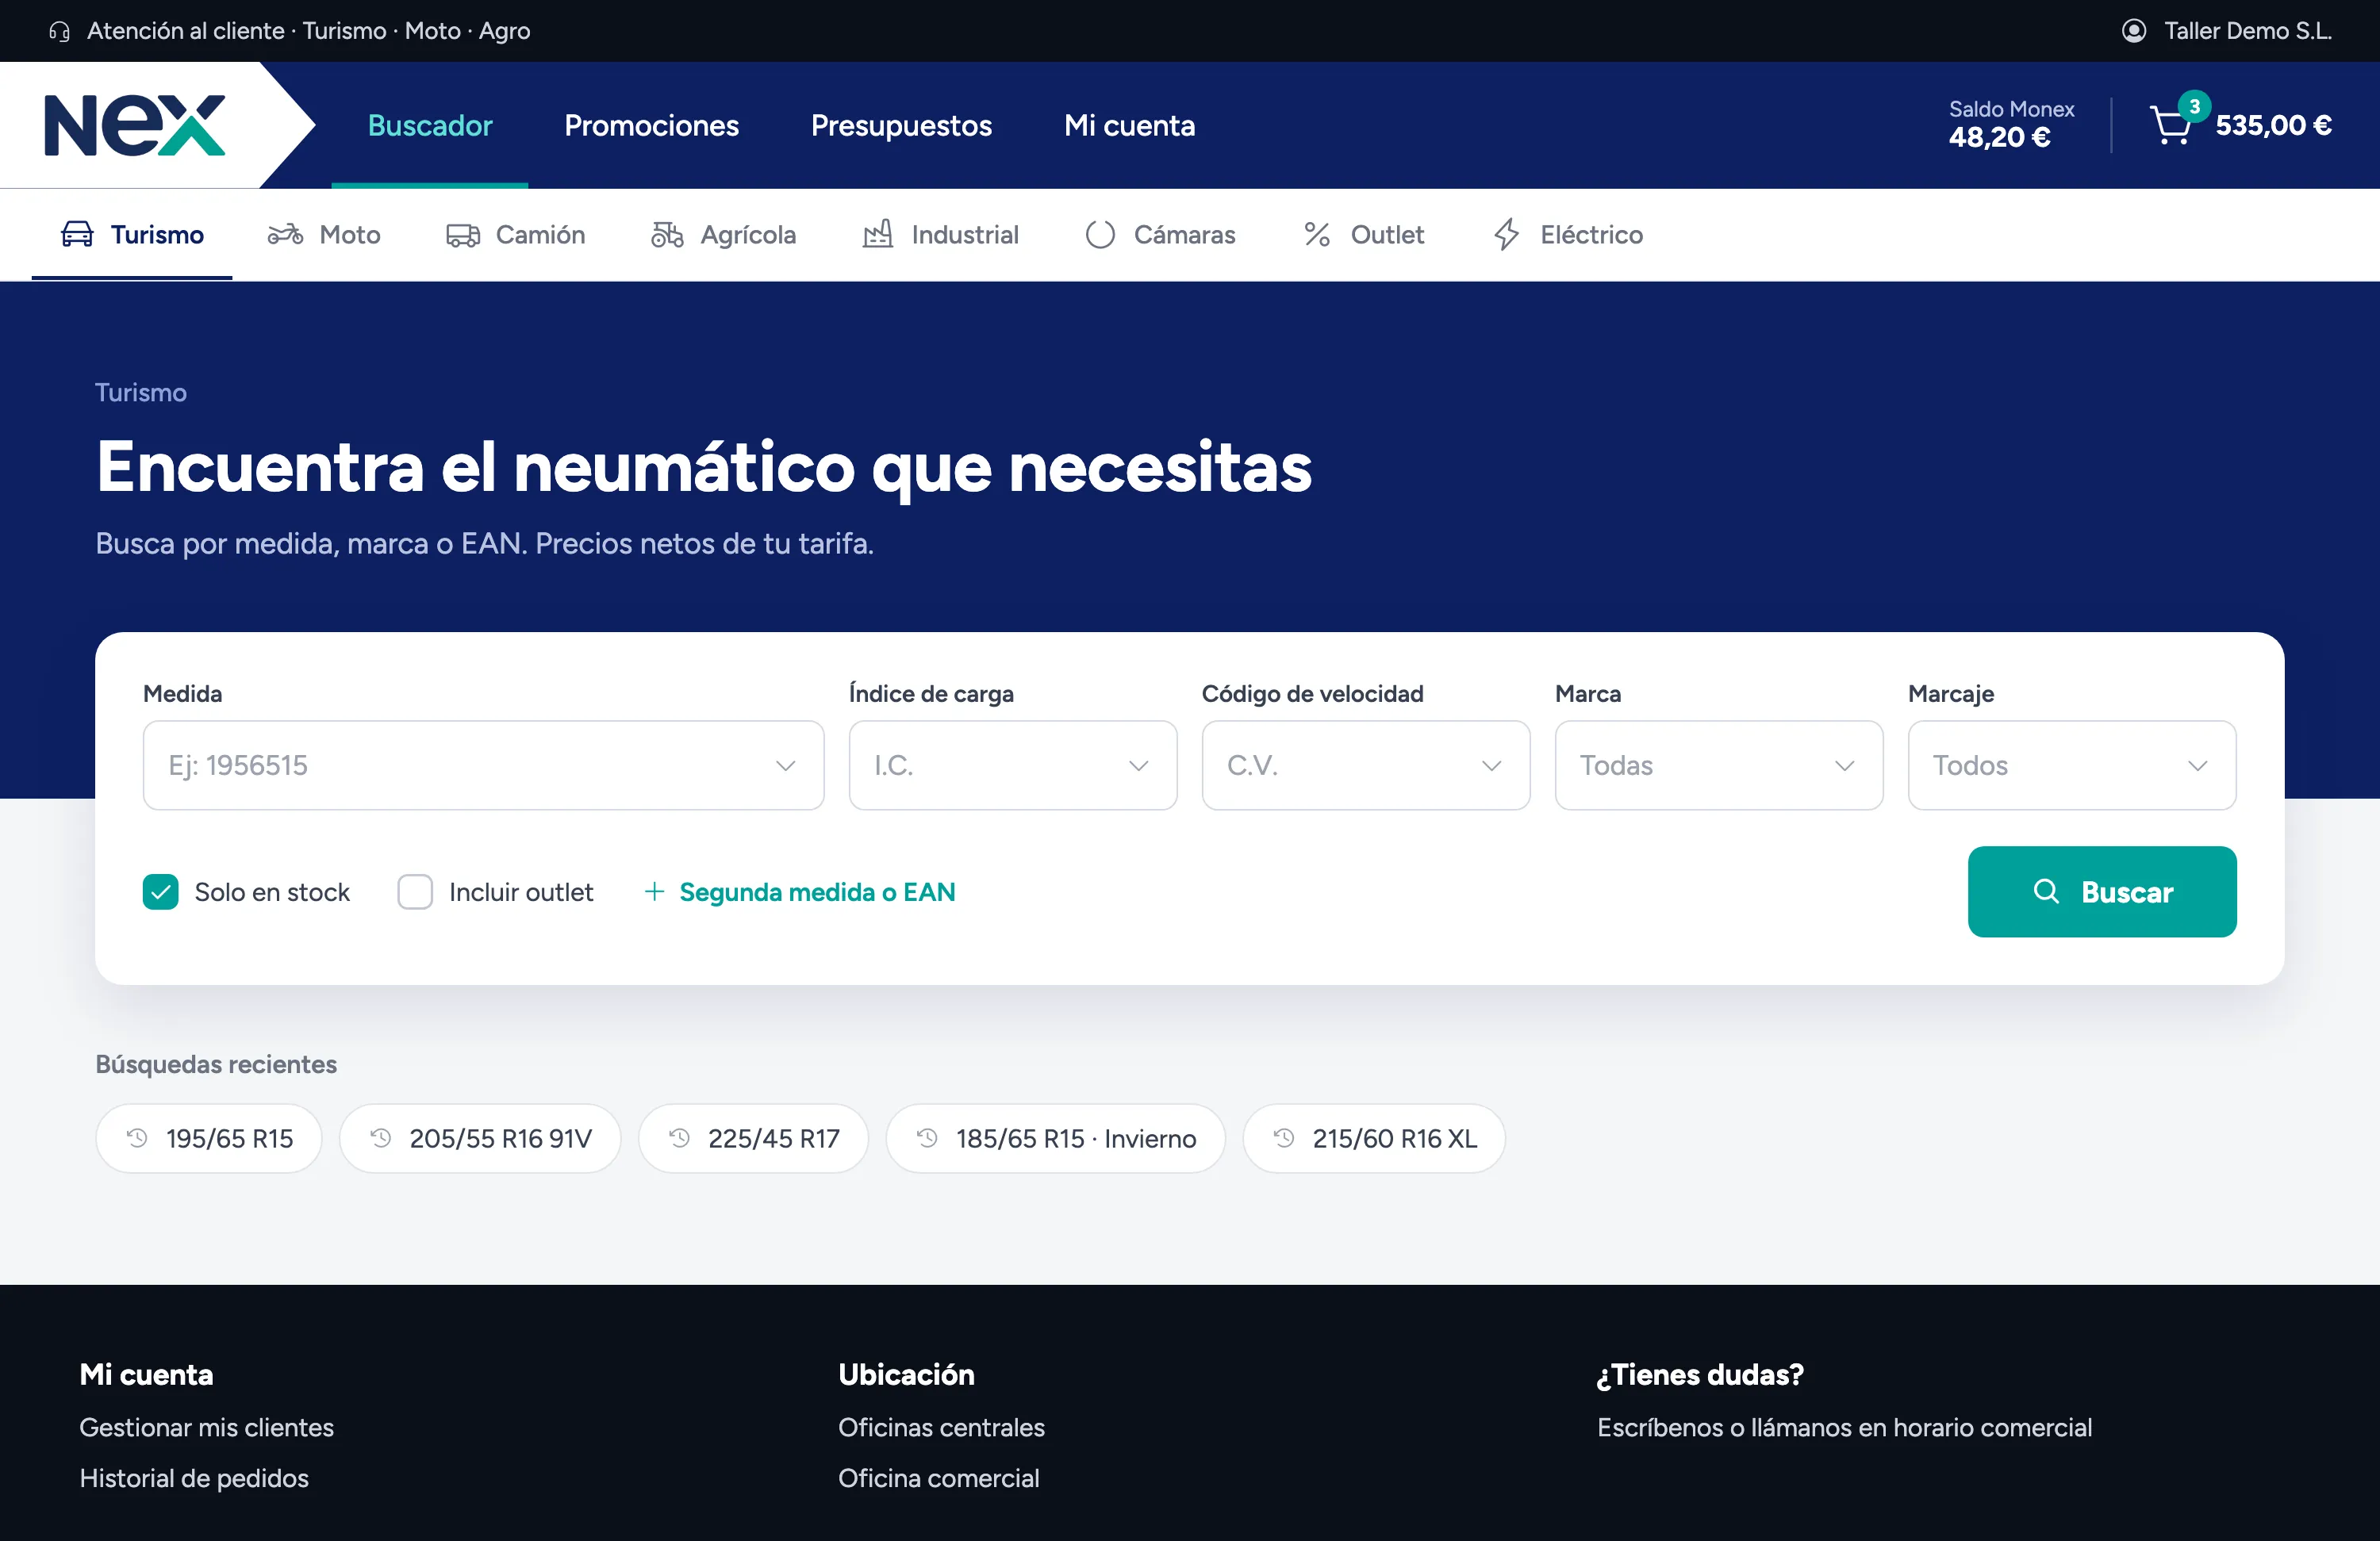This screenshot has width=2380, height=1541.
Task: Select recent search 205/55 R16 91V
Action: tap(480, 1138)
